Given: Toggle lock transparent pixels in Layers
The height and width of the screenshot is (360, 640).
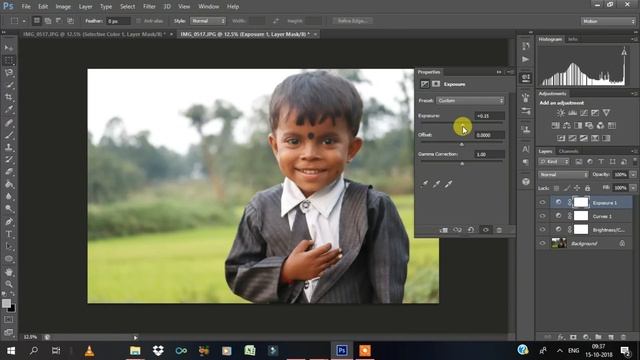Looking at the screenshot, I should click(x=556, y=188).
